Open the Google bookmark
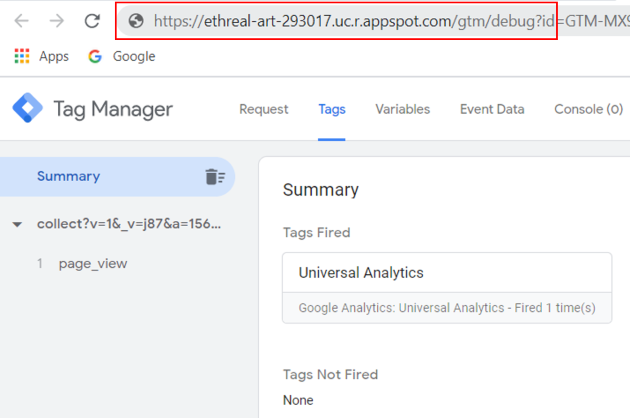Viewport: 630px width, 418px height. [122, 56]
